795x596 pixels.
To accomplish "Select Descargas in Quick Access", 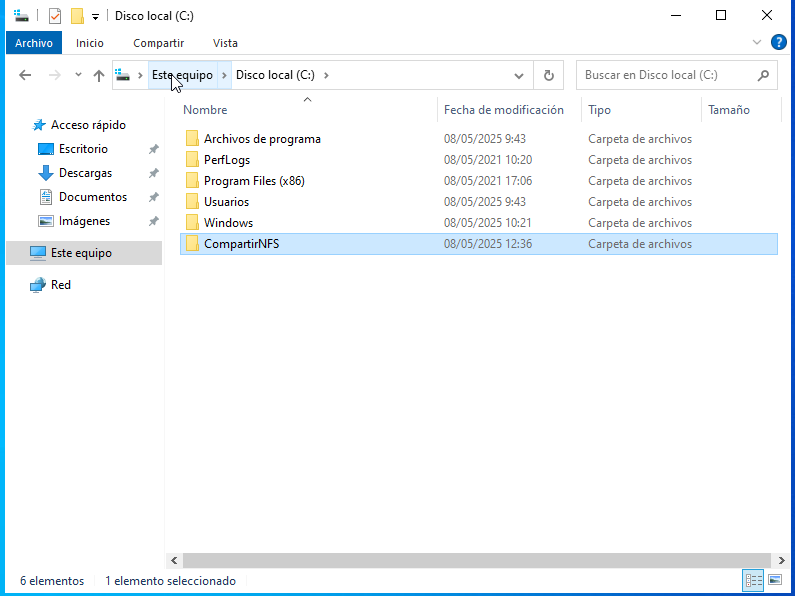I will (85, 173).
